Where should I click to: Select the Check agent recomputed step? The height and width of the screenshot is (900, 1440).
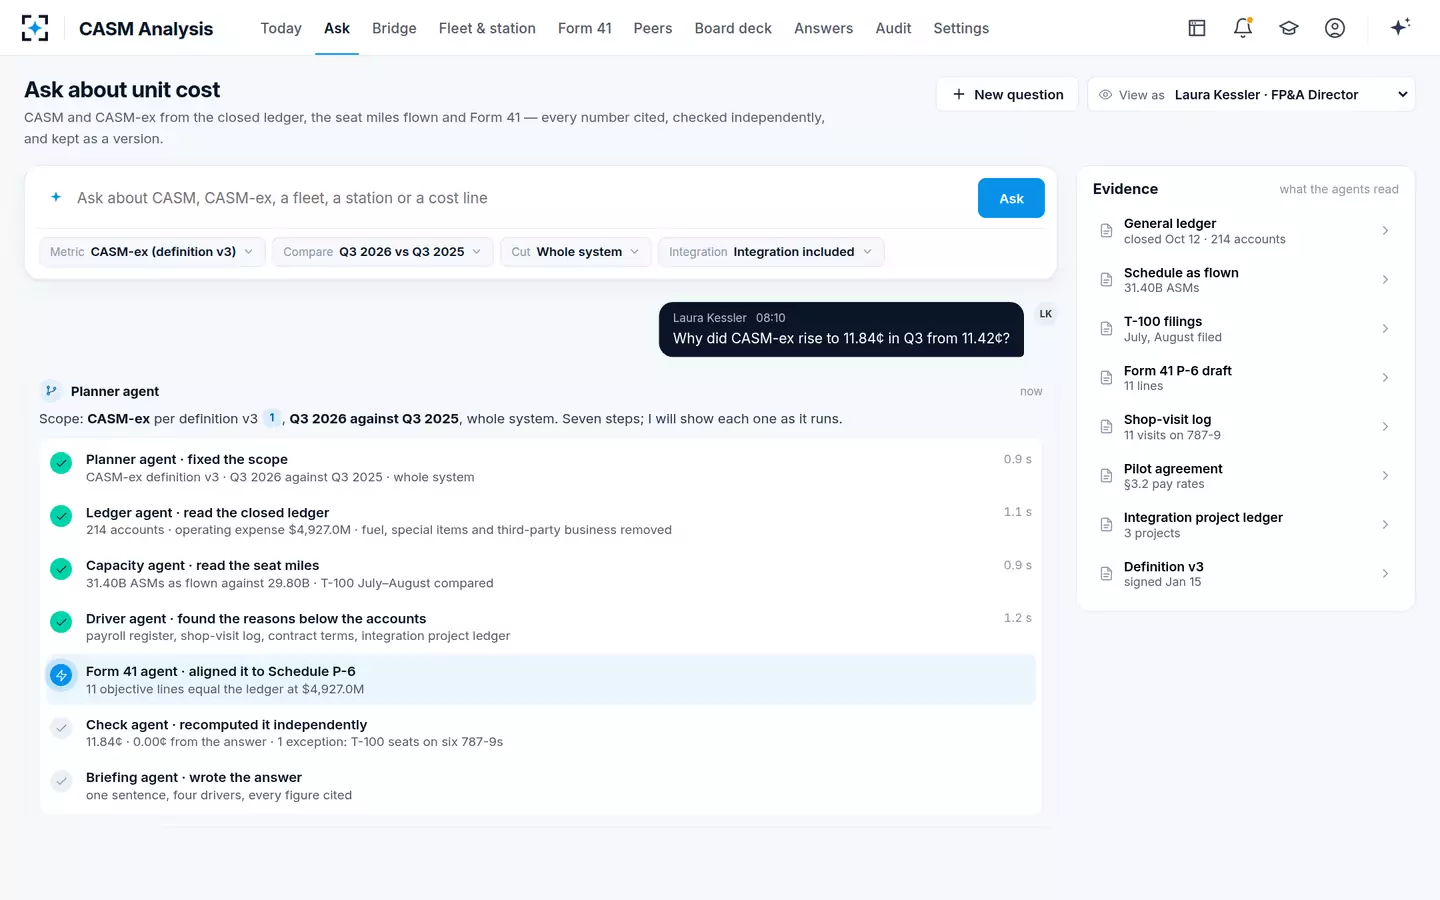pos(541,733)
